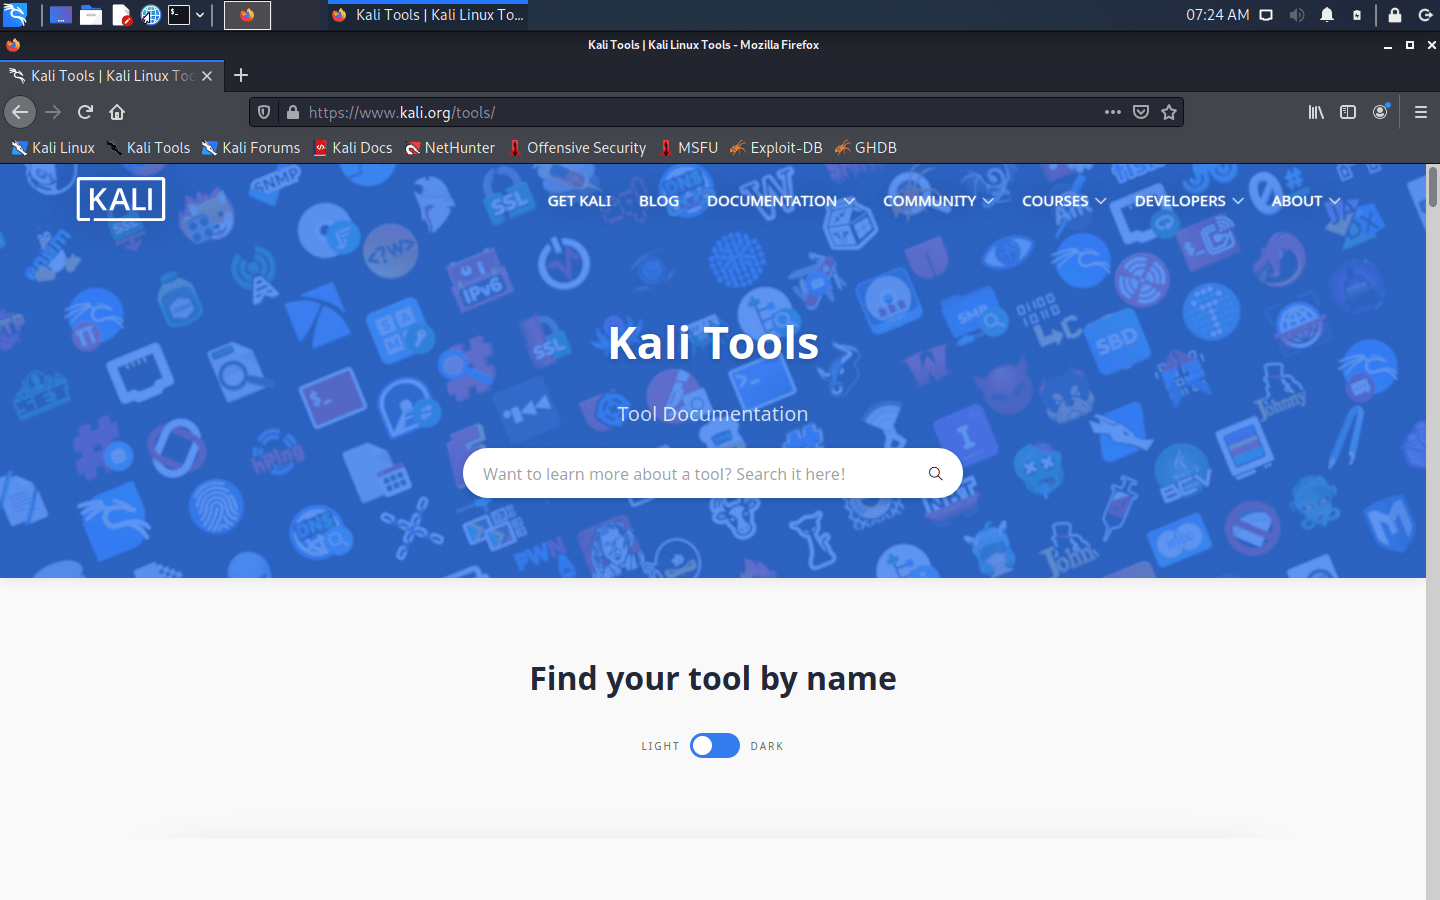The image size is (1440, 900).
Task: Open the display settings tray icon
Action: tap(1266, 15)
